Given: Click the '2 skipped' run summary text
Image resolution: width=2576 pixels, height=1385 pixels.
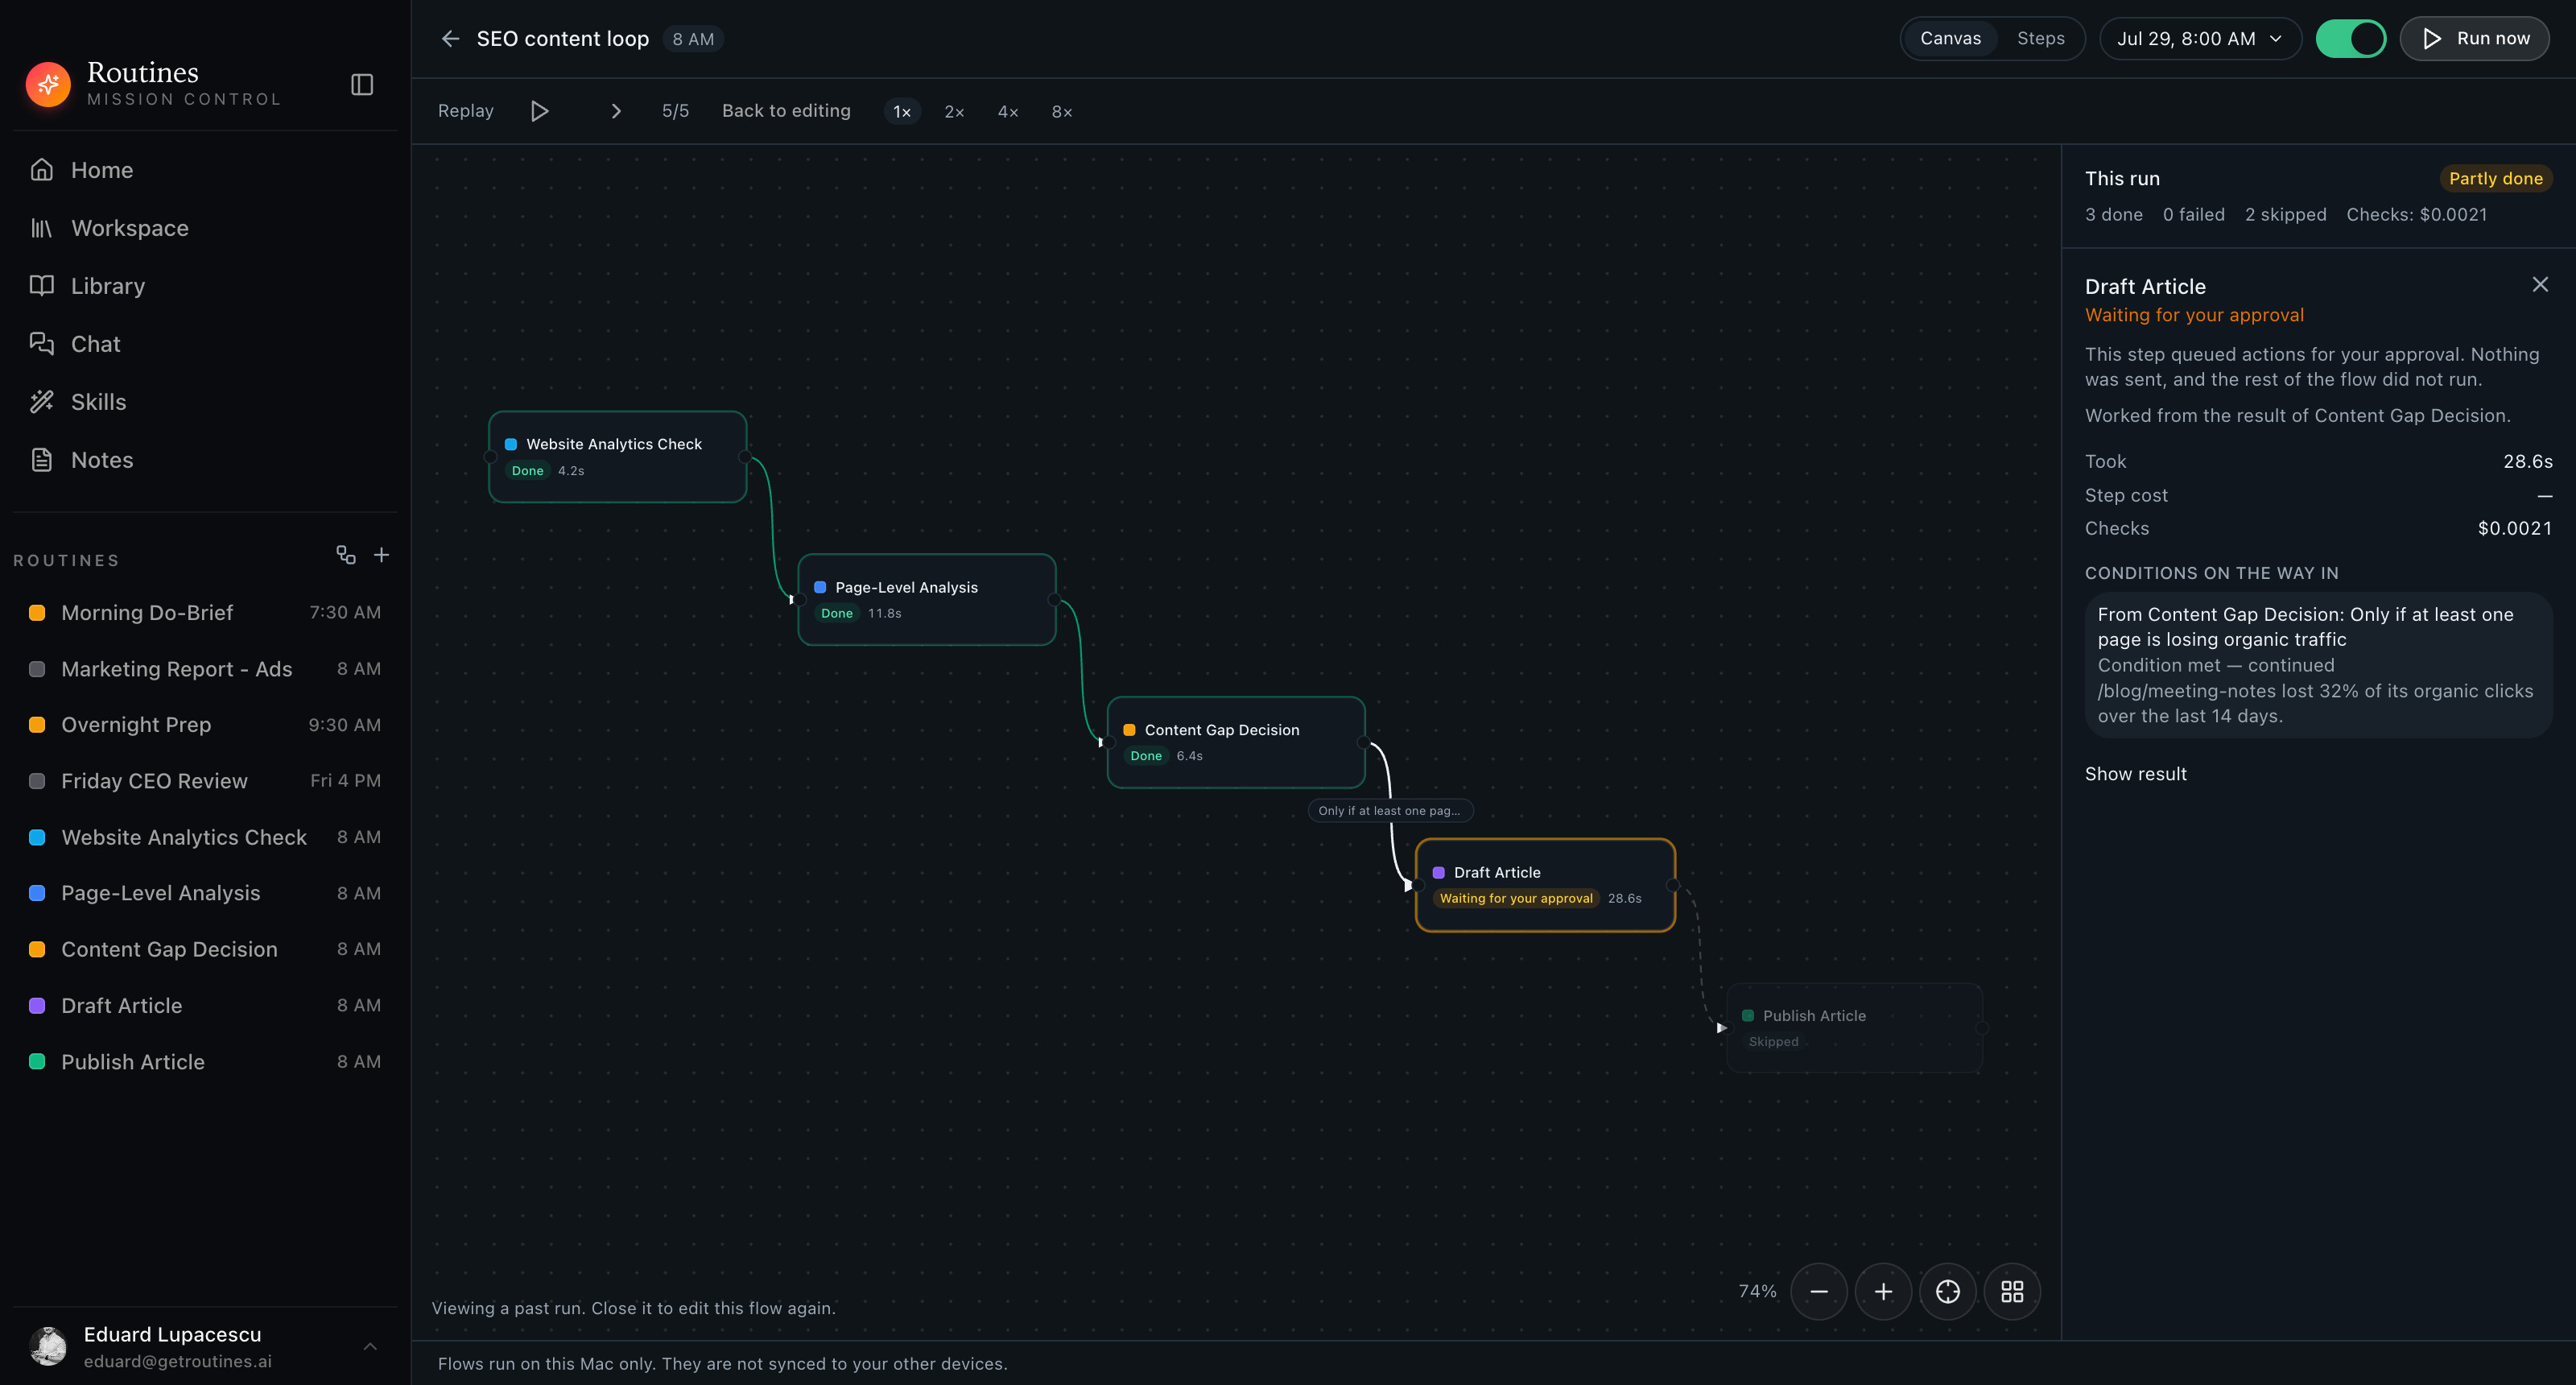Looking at the screenshot, I should coord(2285,215).
